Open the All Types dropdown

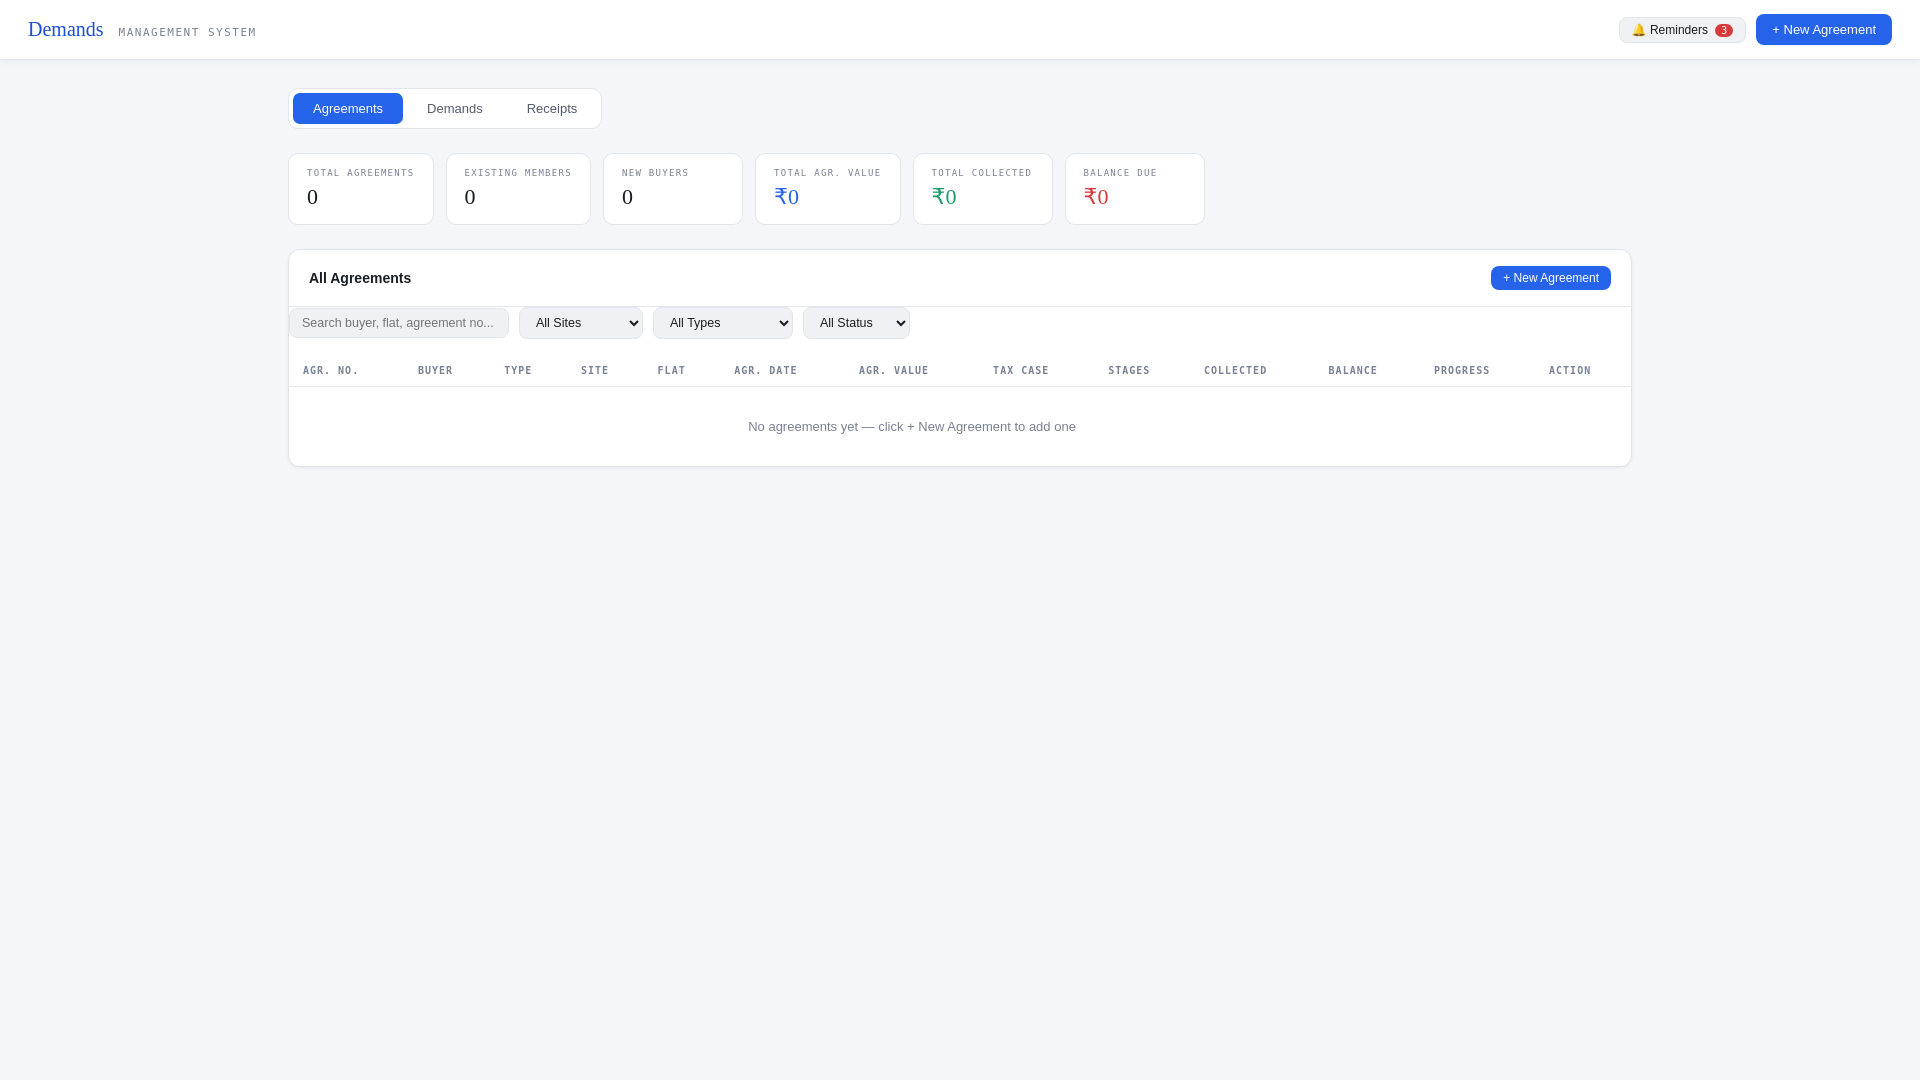723,323
